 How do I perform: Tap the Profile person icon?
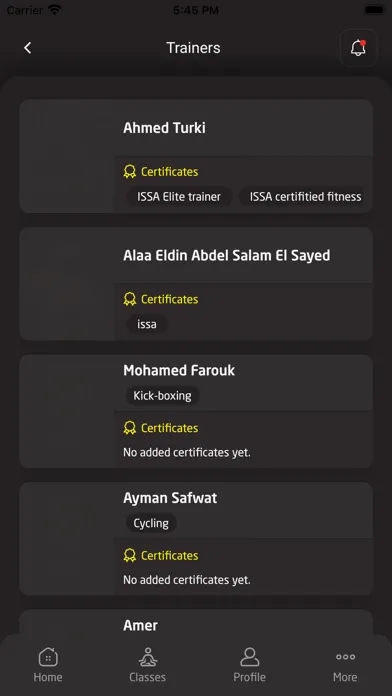coord(249,657)
